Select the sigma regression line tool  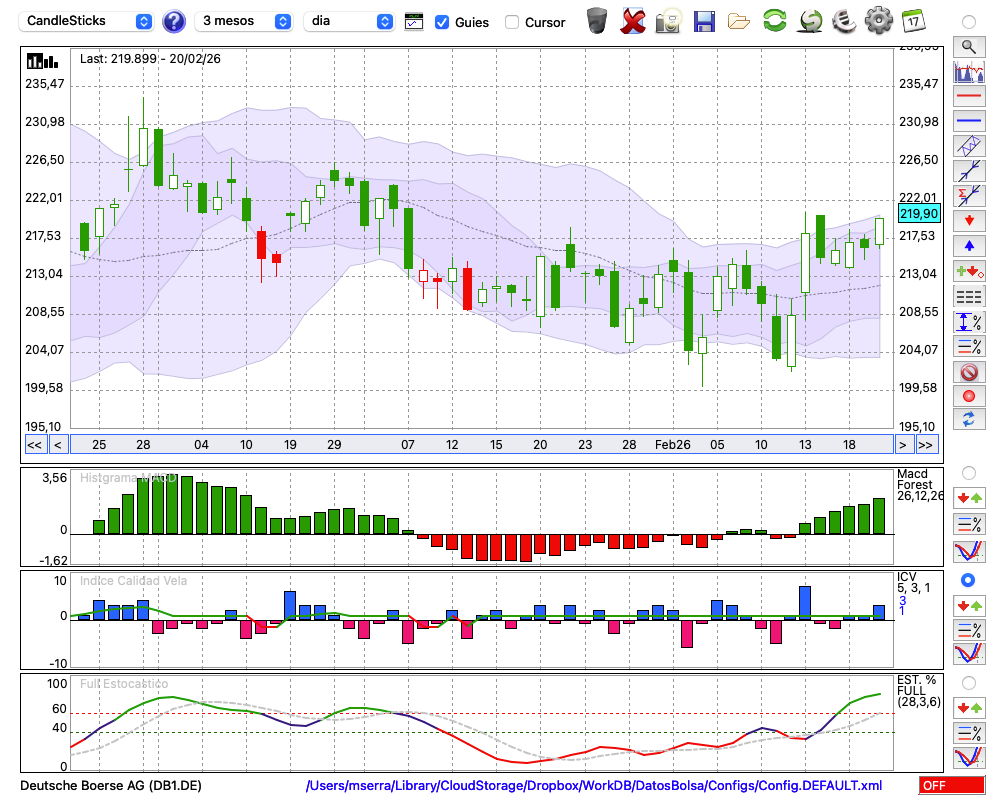click(x=969, y=196)
